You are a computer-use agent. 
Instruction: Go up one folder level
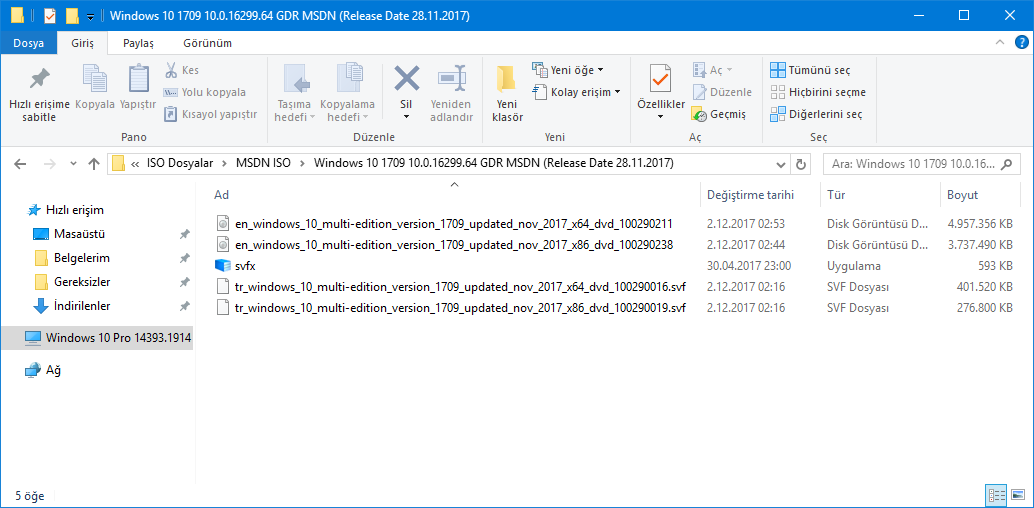[94, 164]
